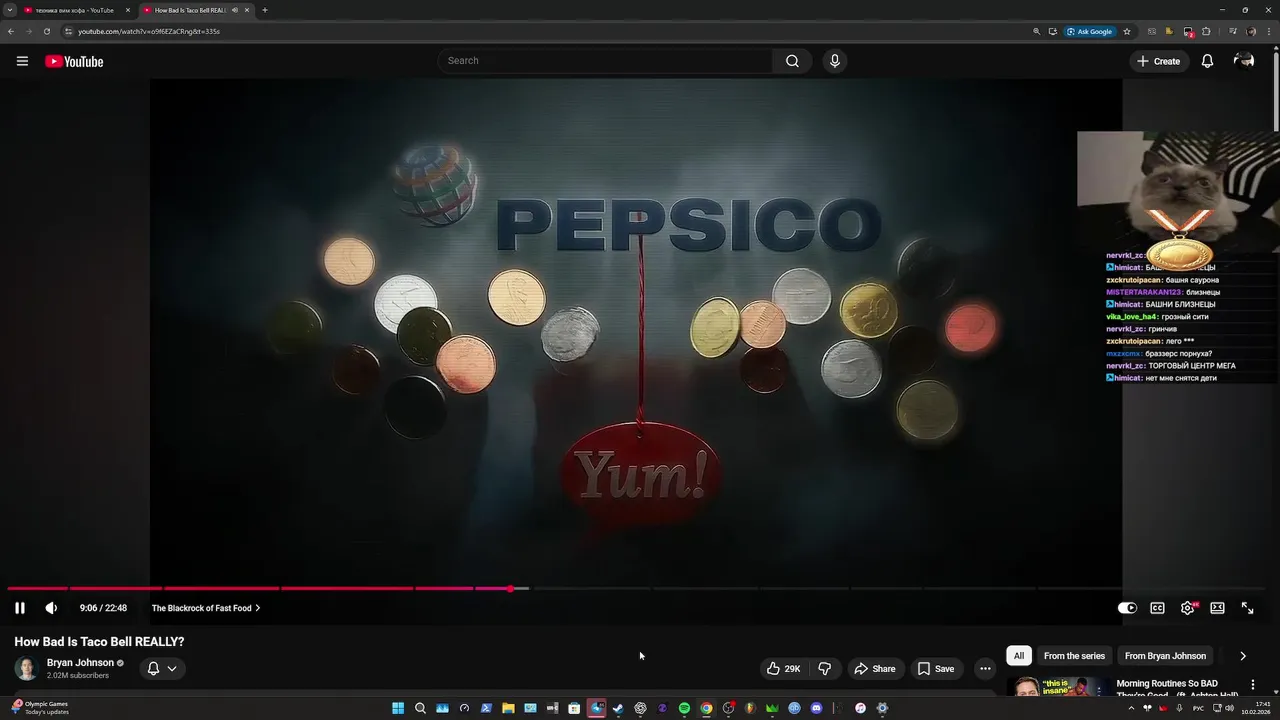Like the video with 29K likes
Image resolution: width=1280 pixels, height=720 pixels.
[783, 668]
